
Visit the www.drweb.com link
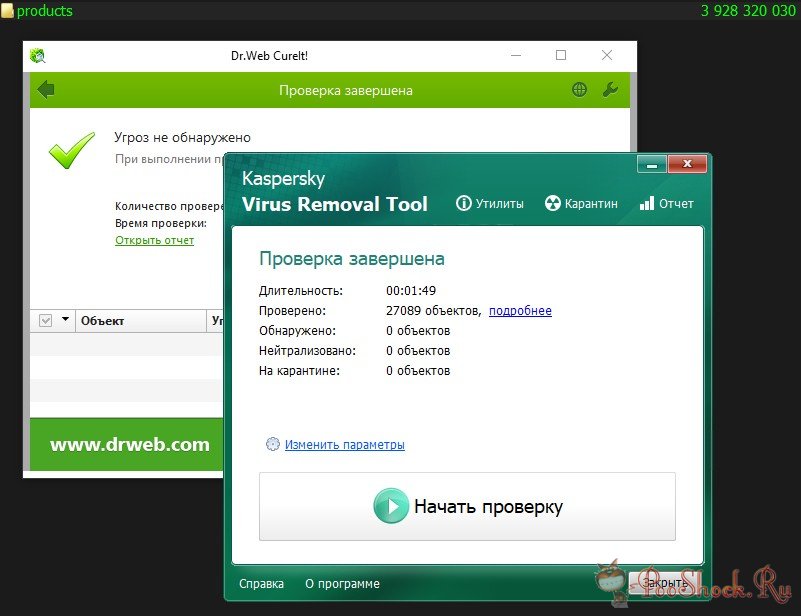click(130, 445)
